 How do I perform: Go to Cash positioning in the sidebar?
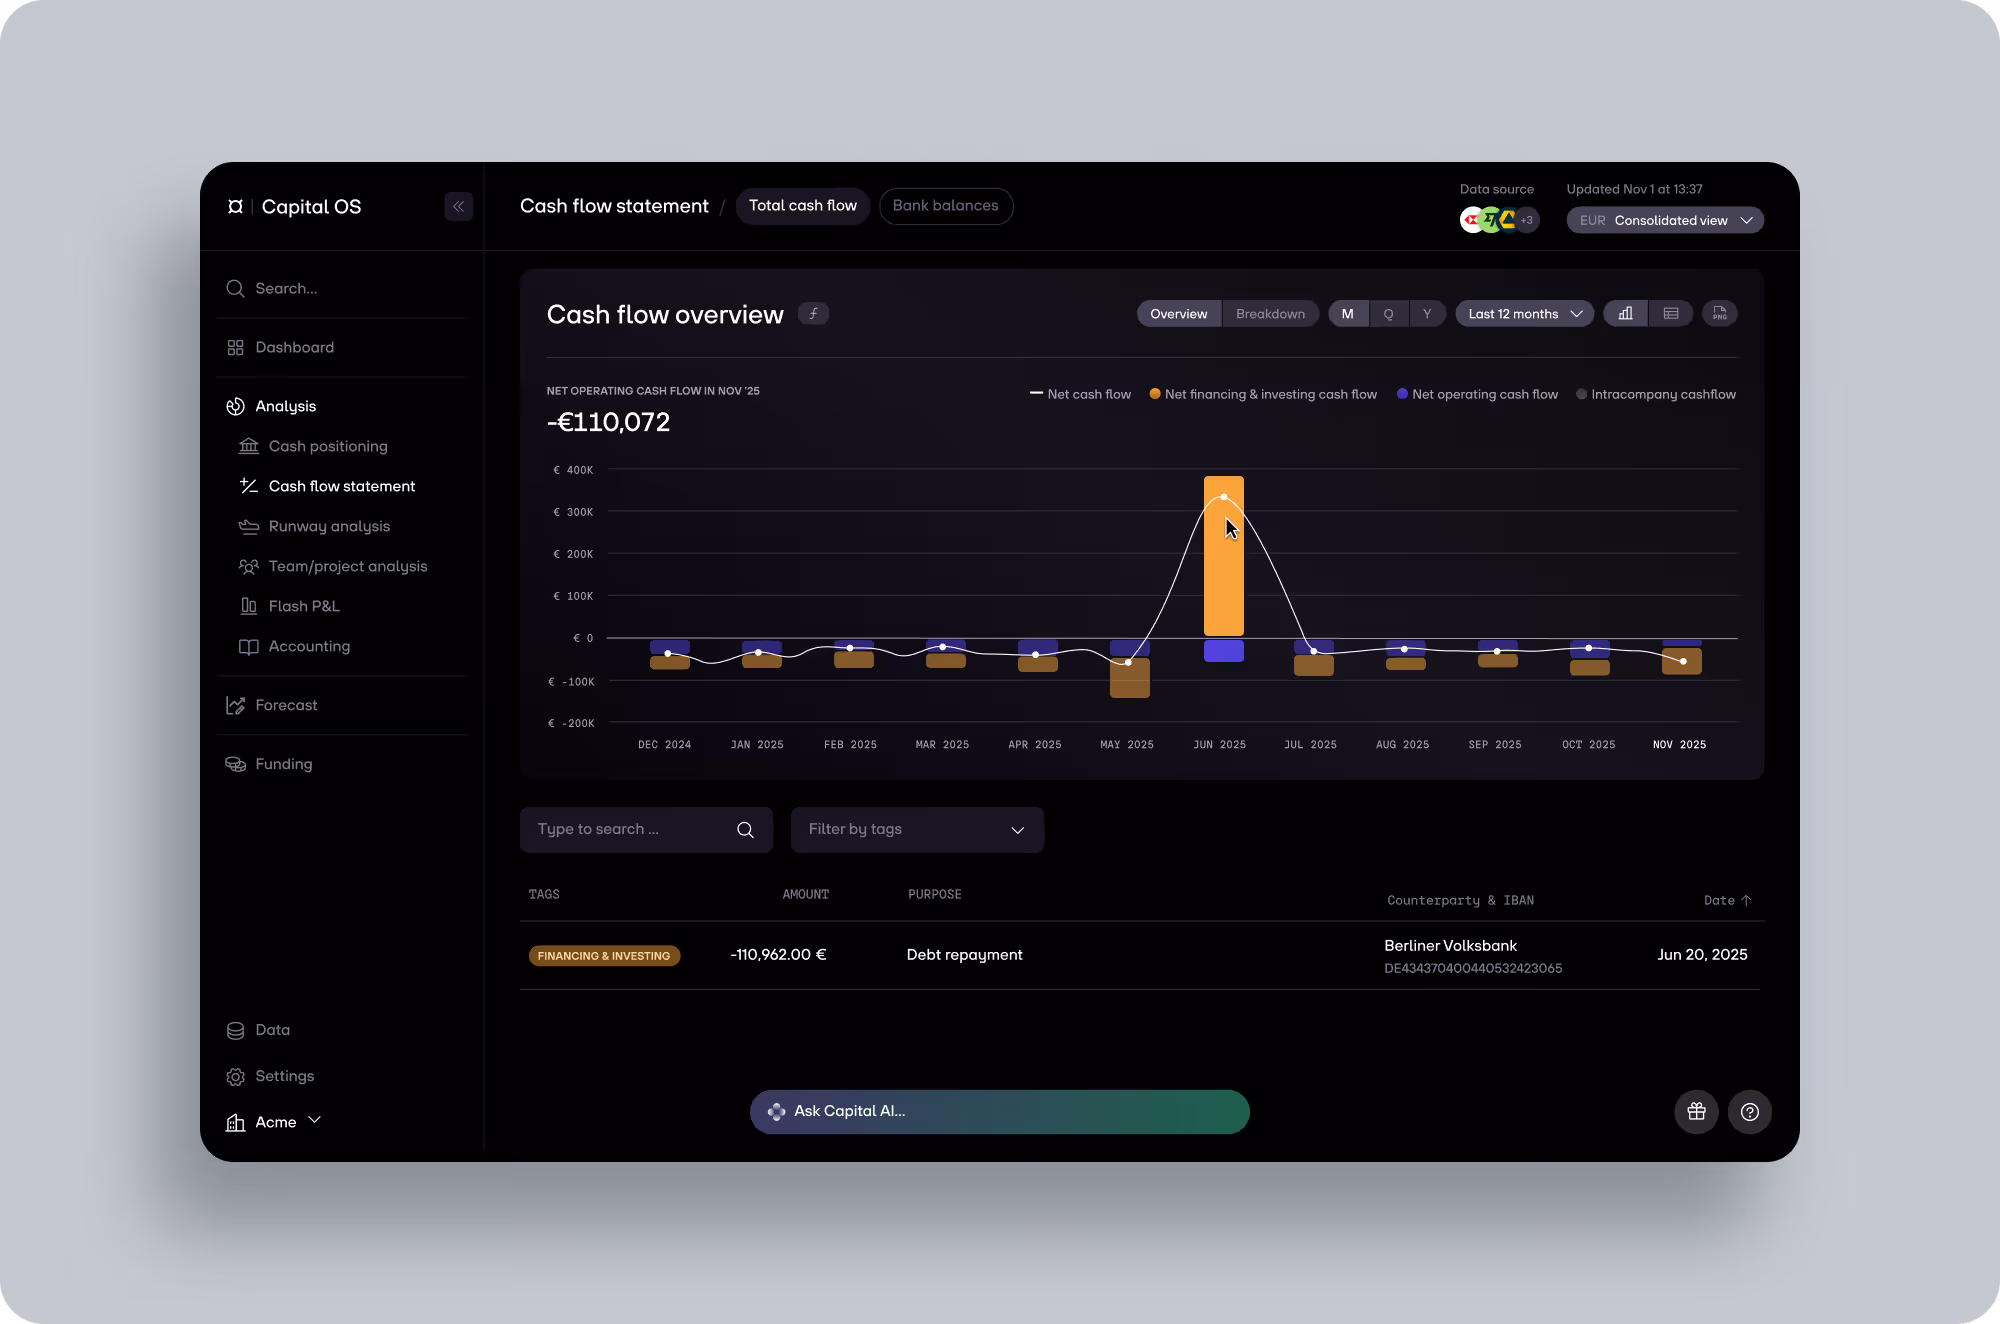click(327, 446)
